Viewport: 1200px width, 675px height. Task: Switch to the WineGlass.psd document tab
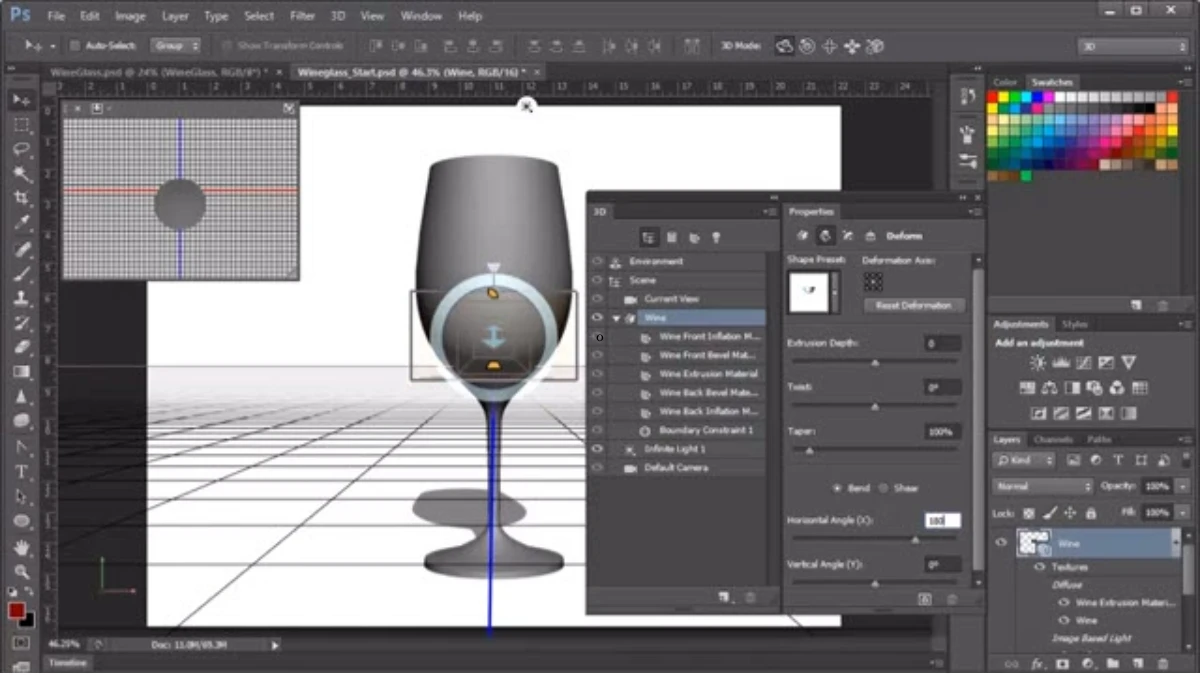pyautogui.click(x=159, y=73)
